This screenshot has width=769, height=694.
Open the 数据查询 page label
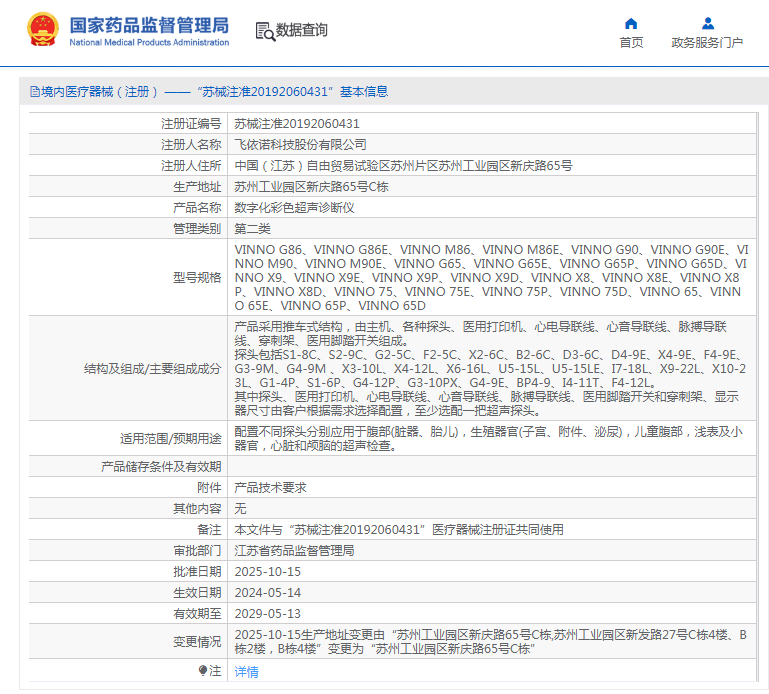[x=301, y=31]
